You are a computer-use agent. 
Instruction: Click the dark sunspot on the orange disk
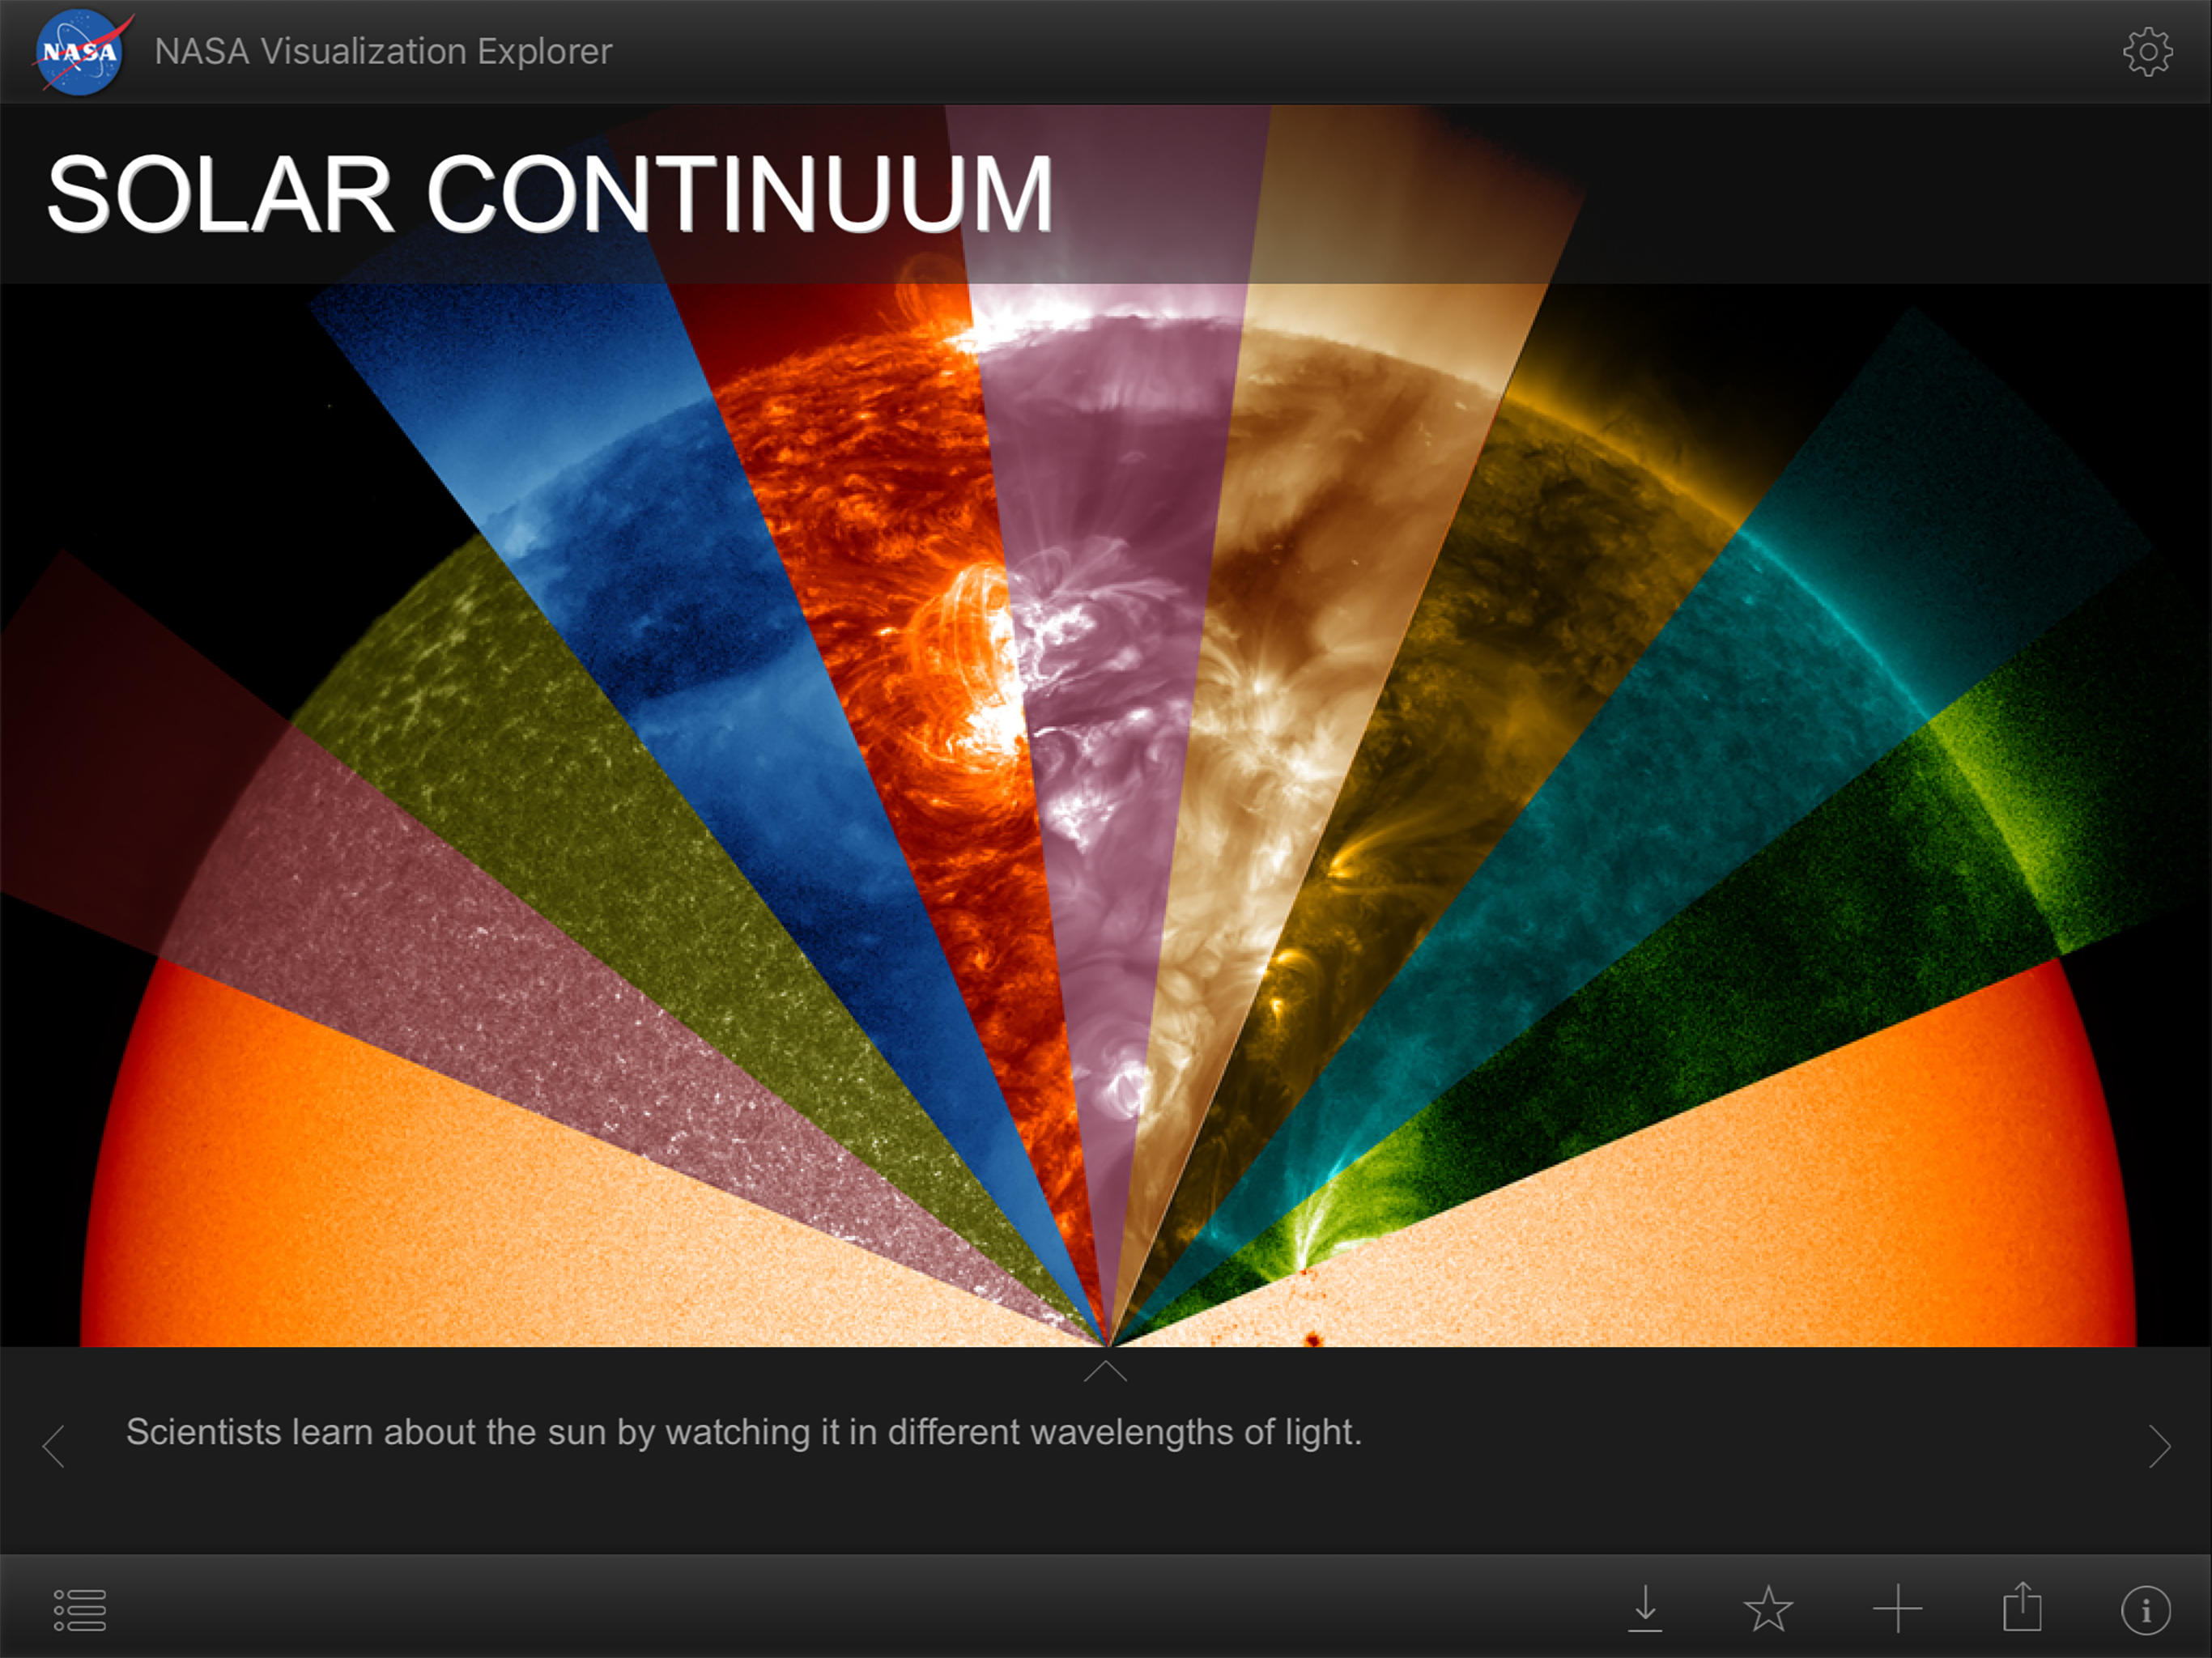pyautogui.click(x=1313, y=1338)
